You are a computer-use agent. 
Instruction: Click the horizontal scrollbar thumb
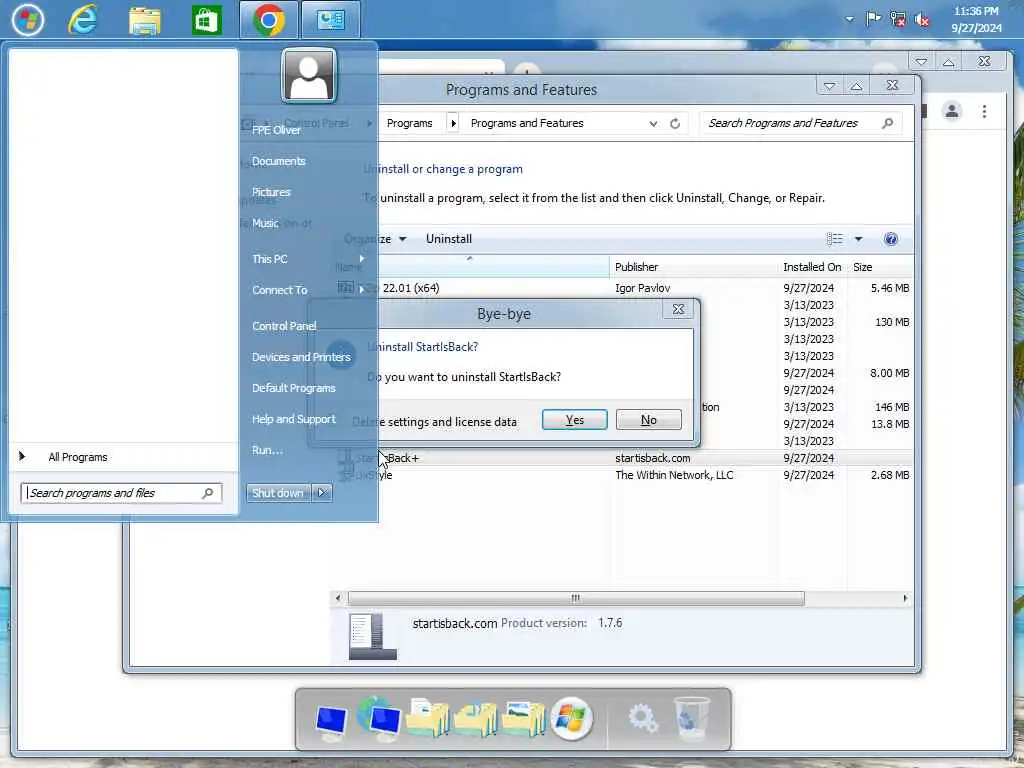pos(576,598)
